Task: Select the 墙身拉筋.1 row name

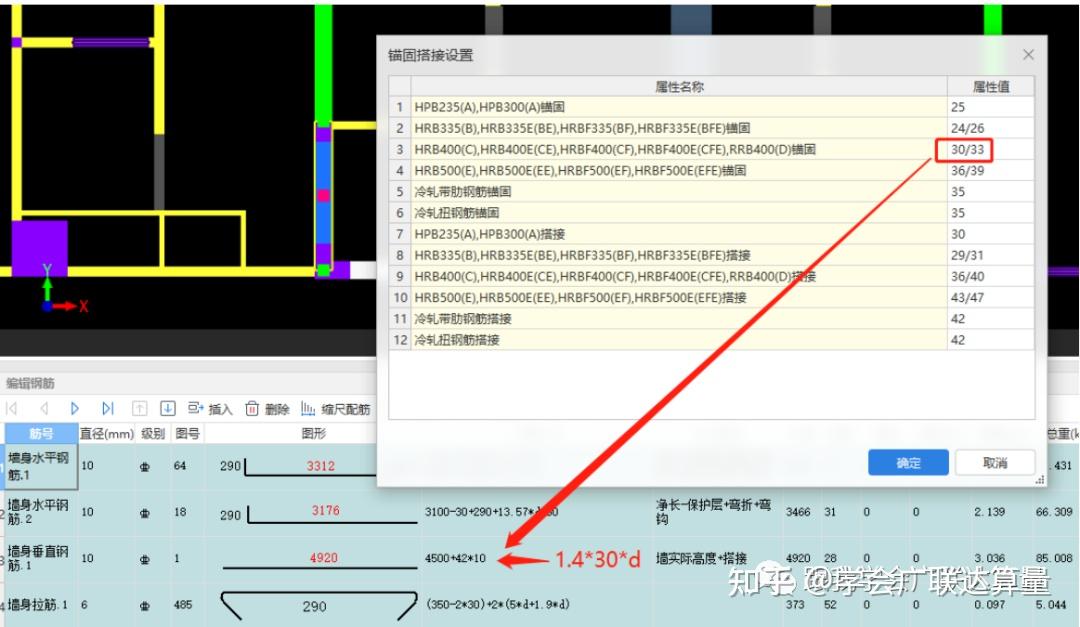Action: point(41,605)
